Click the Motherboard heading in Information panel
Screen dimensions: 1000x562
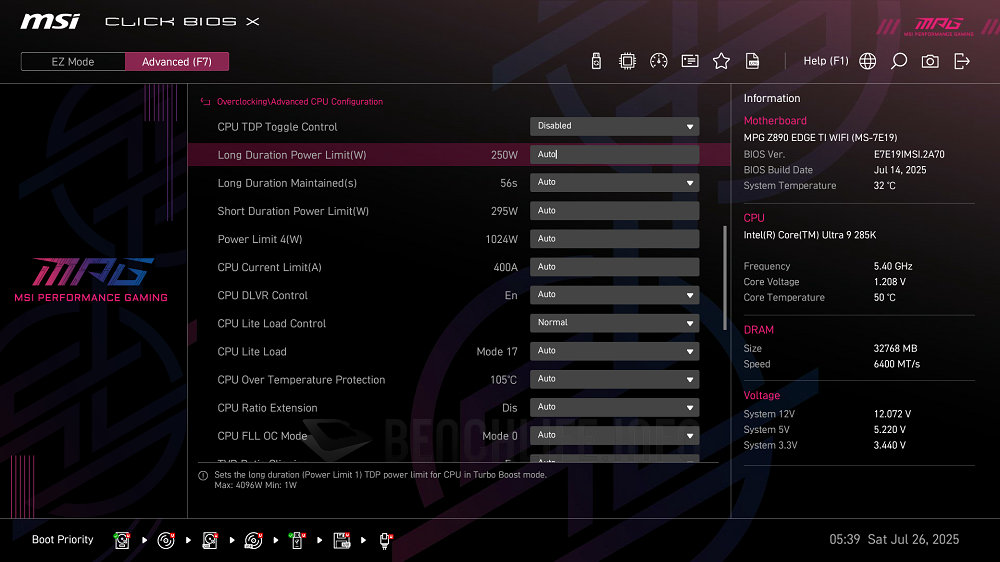pyautogui.click(x=775, y=121)
